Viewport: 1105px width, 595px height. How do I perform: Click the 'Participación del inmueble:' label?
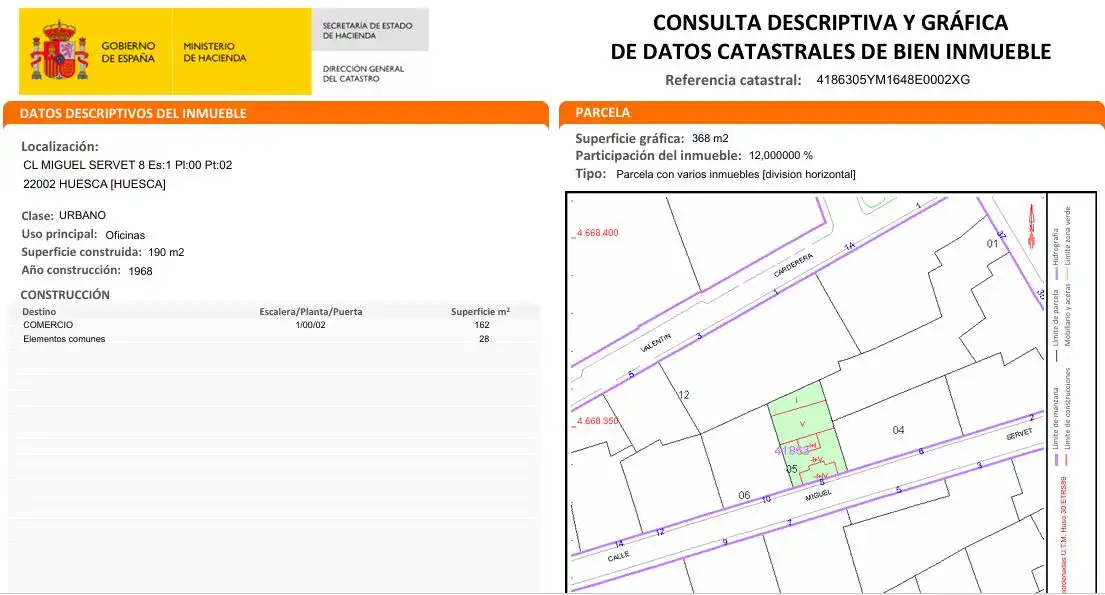coord(658,156)
